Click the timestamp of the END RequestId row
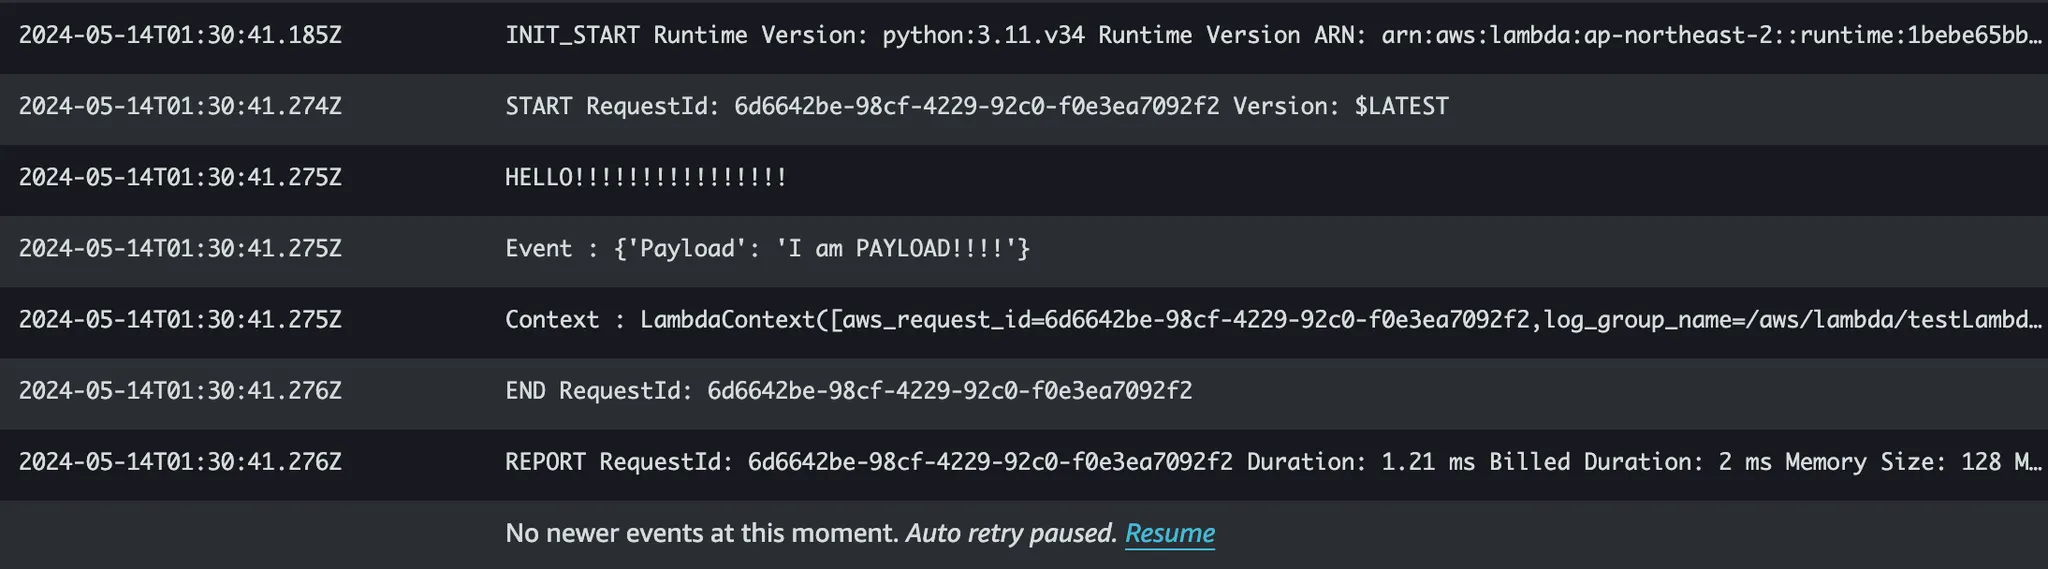 point(180,391)
